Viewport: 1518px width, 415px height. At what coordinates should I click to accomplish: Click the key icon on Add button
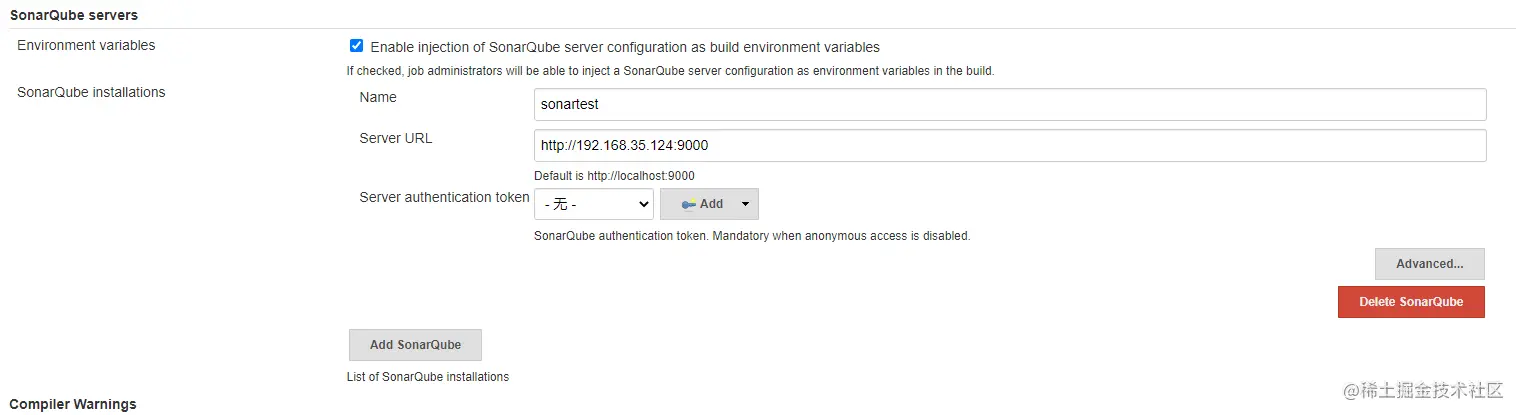click(x=688, y=204)
